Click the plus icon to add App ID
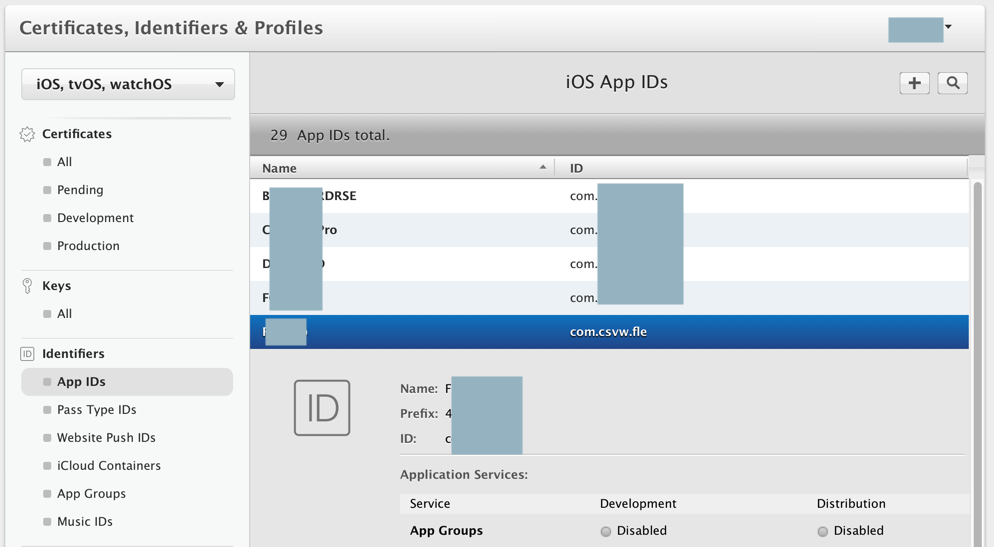This screenshot has height=547, width=994. [914, 84]
